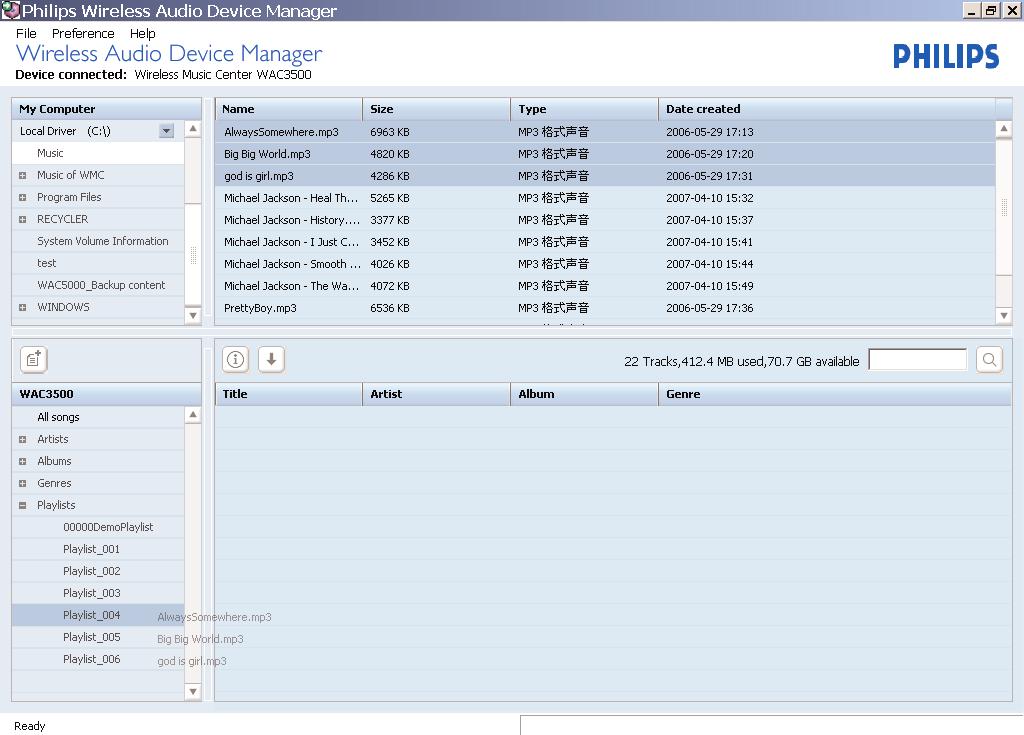Select Michael Jackson - The Wa... file
Screen dimensions: 1024x735
coord(605,286)
